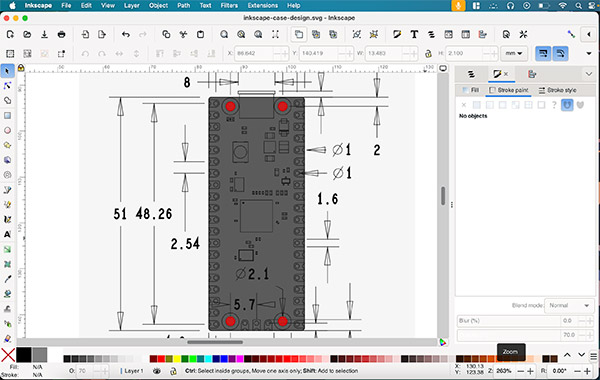
Task: Click the Save document icon
Action: [x=44, y=34]
